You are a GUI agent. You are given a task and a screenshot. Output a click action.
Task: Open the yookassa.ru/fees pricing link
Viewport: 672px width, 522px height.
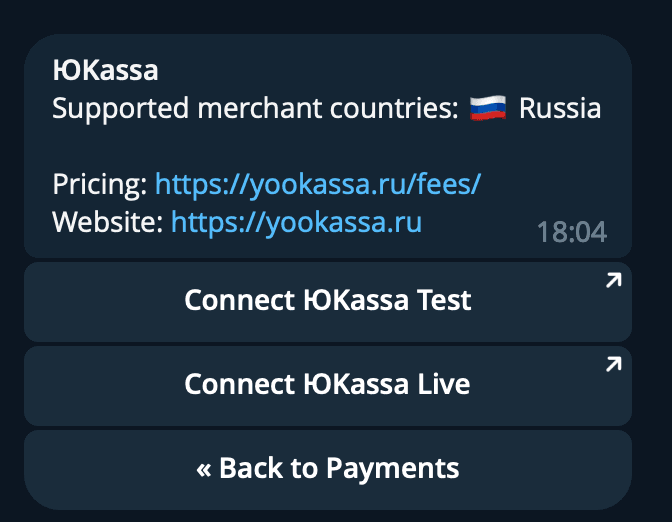[x=318, y=184]
